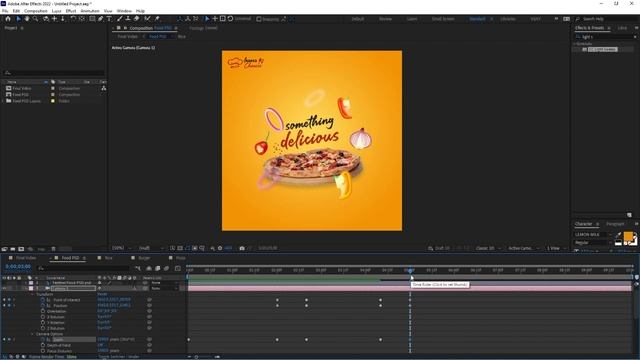Open the Active Camera view dropdown
The width and height of the screenshot is (640, 360).
click(524, 248)
